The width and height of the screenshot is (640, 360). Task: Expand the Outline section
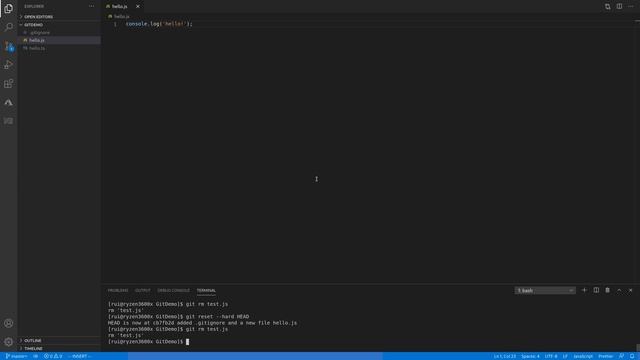(59, 340)
